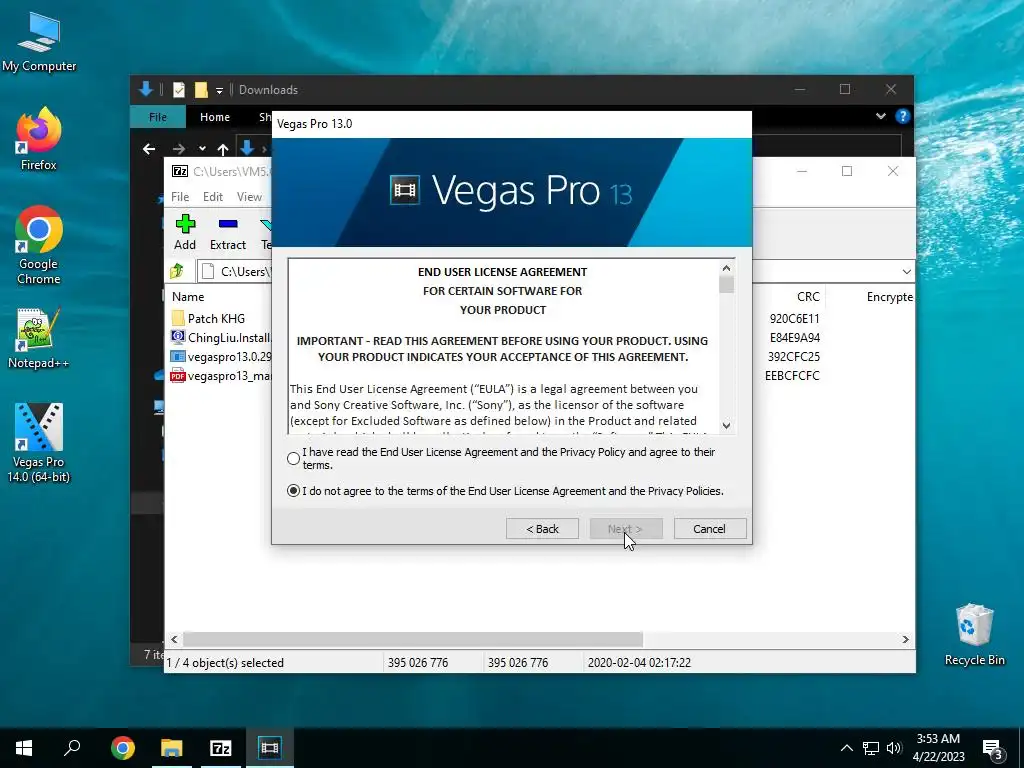Click the File Explorer icon in the taskbar
1024x768 pixels.
[171, 748]
